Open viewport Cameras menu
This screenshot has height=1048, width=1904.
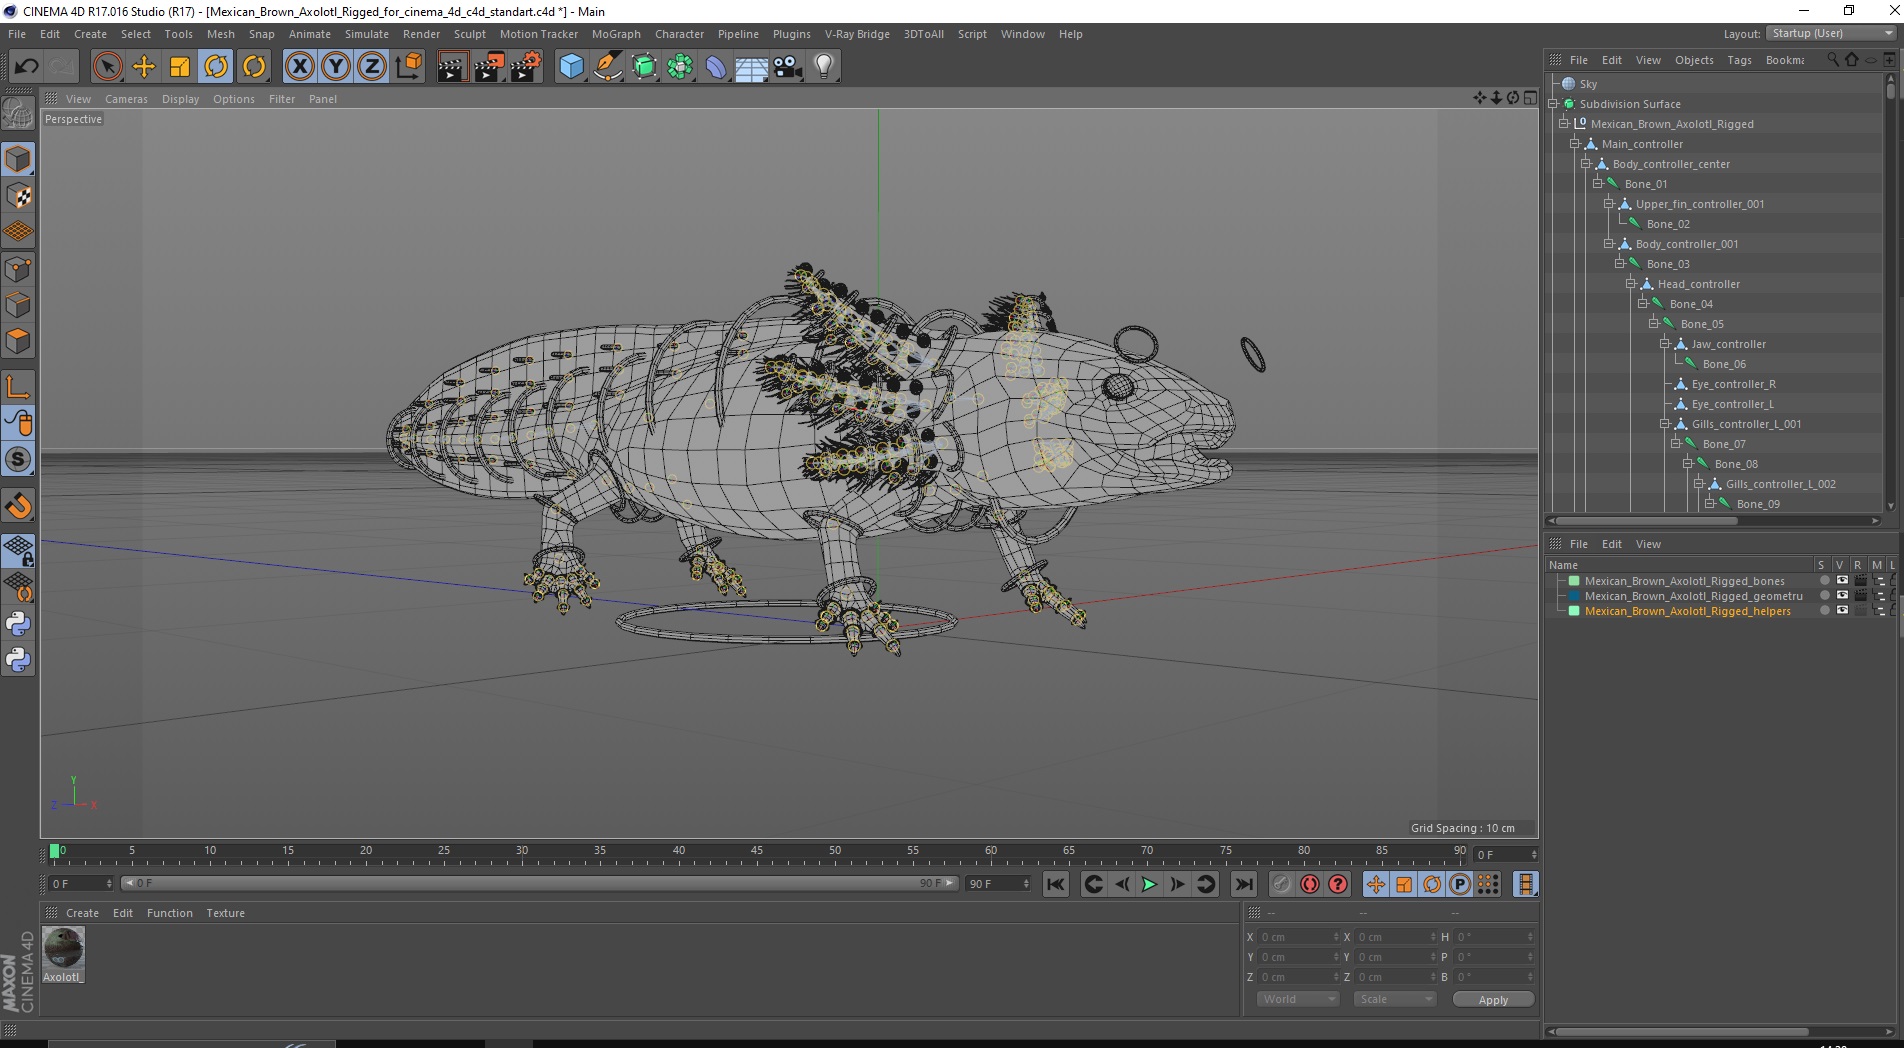click(126, 99)
